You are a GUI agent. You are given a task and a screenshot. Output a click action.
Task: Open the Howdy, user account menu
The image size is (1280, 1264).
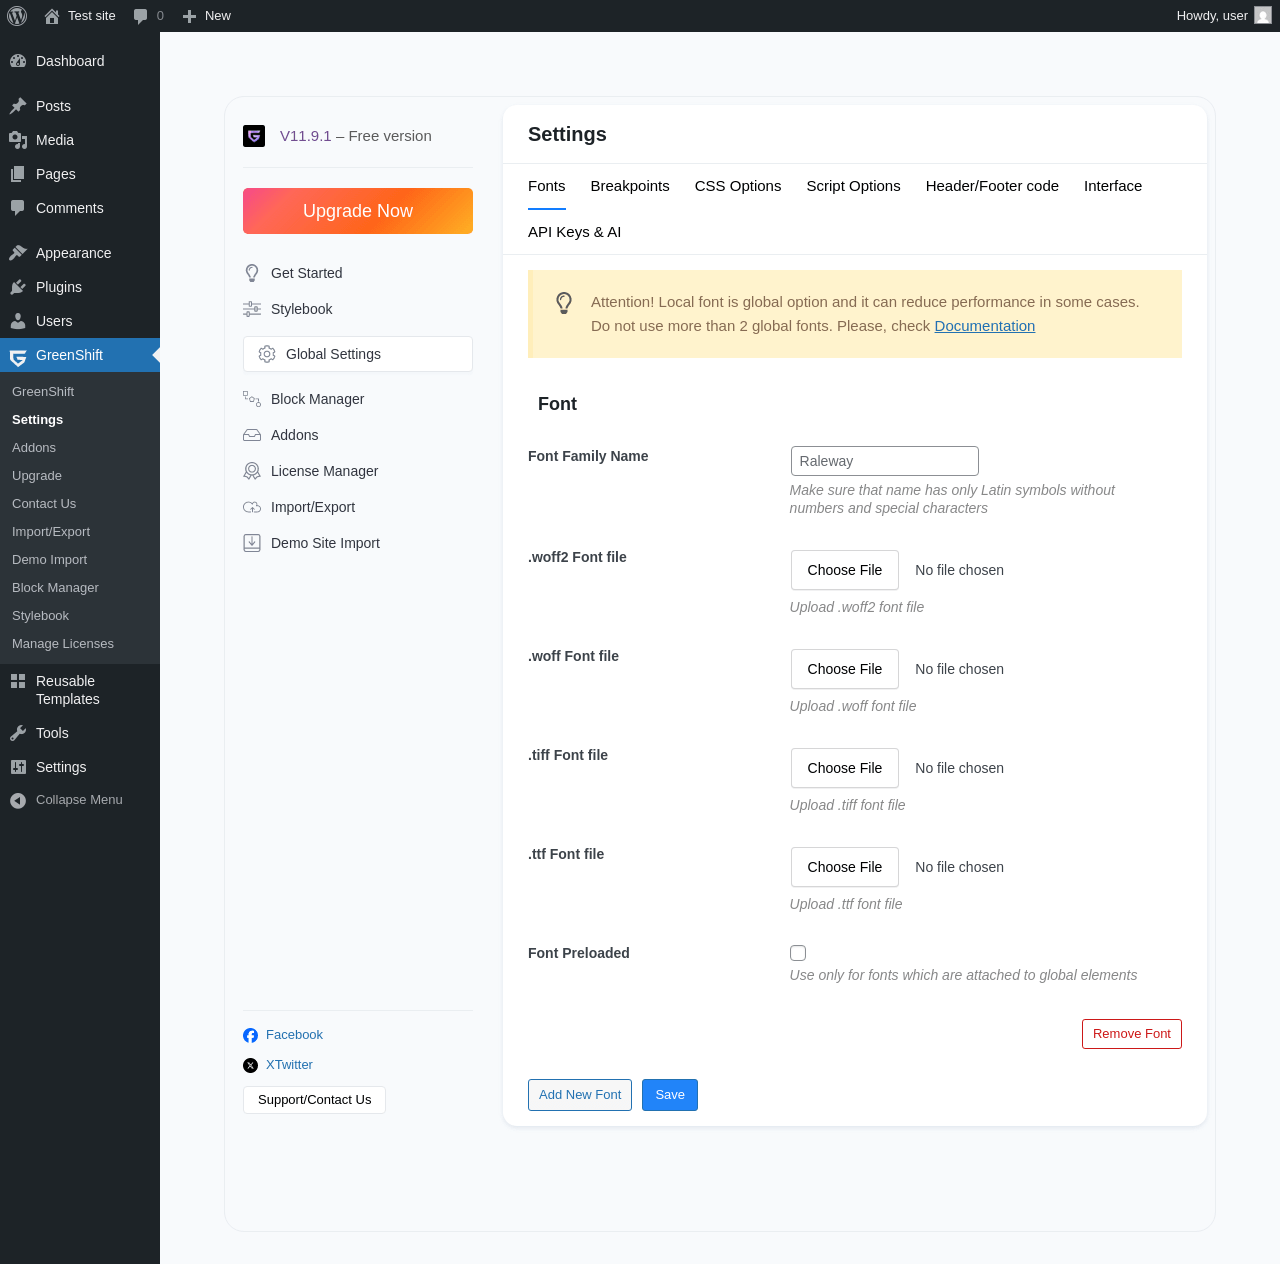coord(1224,16)
